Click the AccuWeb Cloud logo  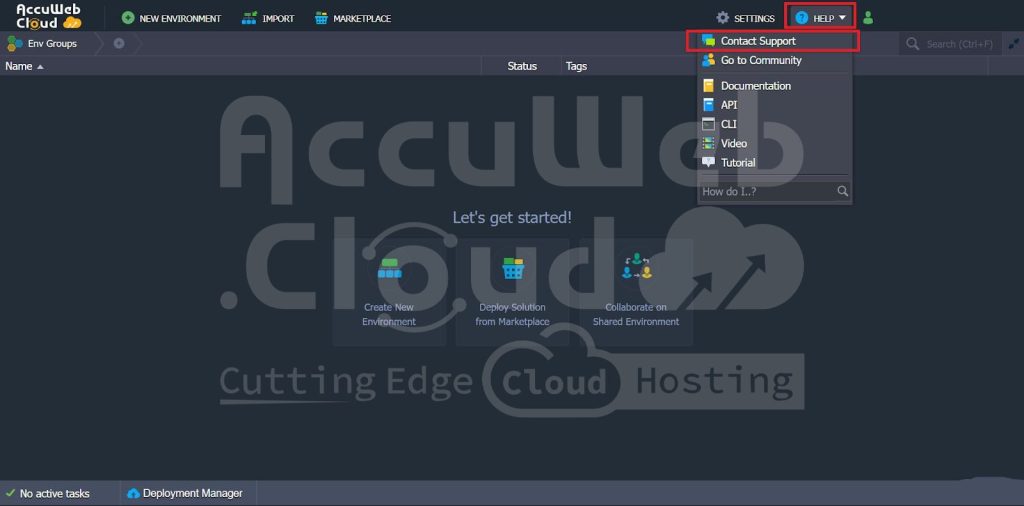[49, 16]
